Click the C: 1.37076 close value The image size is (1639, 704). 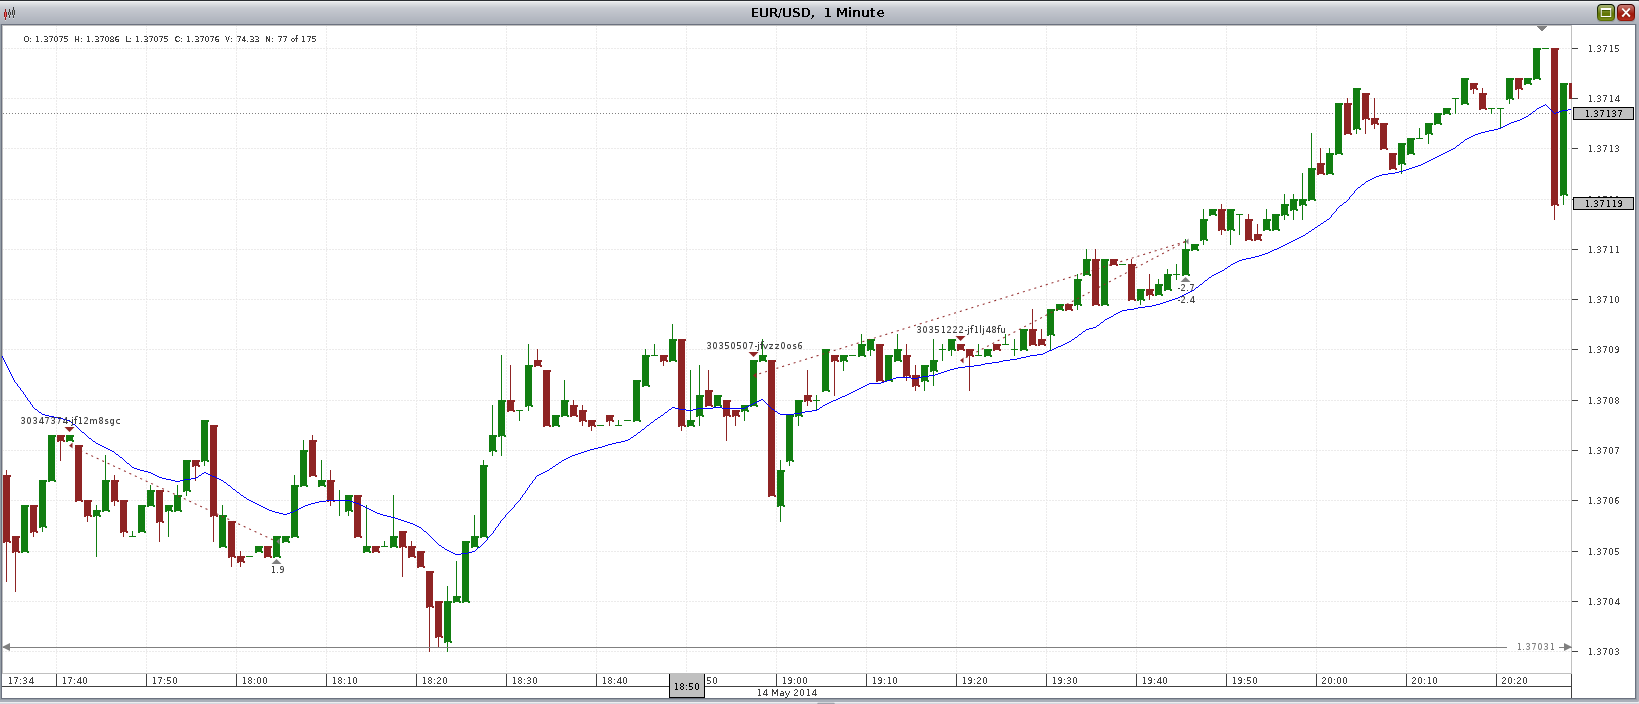point(197,39)
